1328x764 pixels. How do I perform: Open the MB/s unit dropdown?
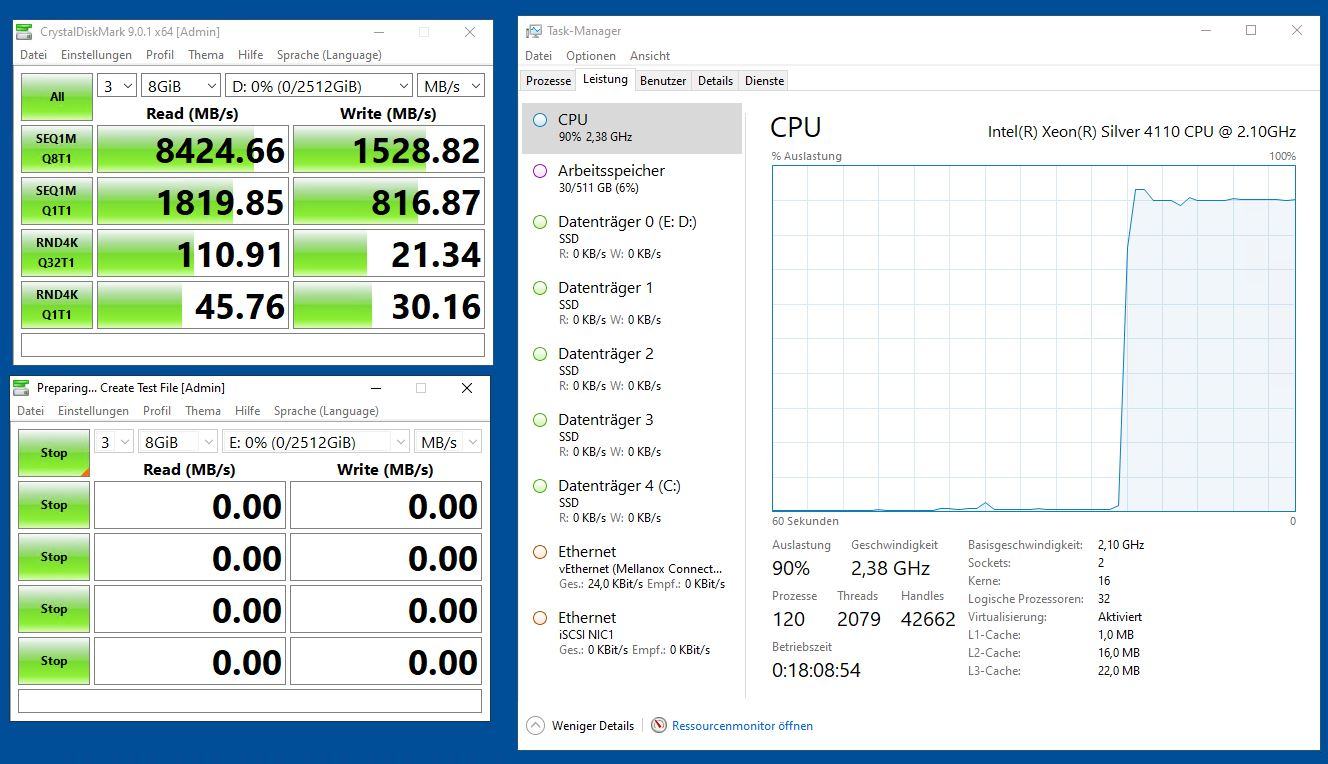tap(450, 85)
